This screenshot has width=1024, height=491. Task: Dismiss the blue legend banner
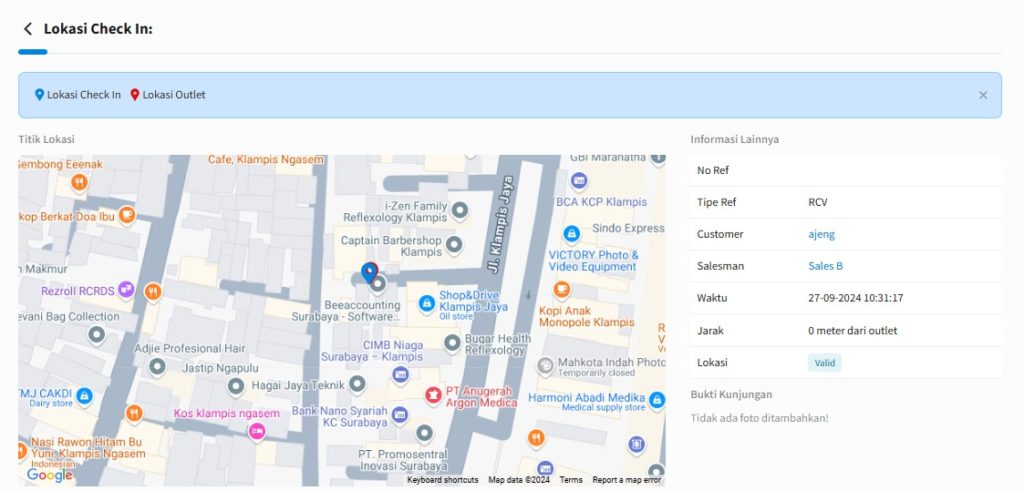tap(983, 95)
